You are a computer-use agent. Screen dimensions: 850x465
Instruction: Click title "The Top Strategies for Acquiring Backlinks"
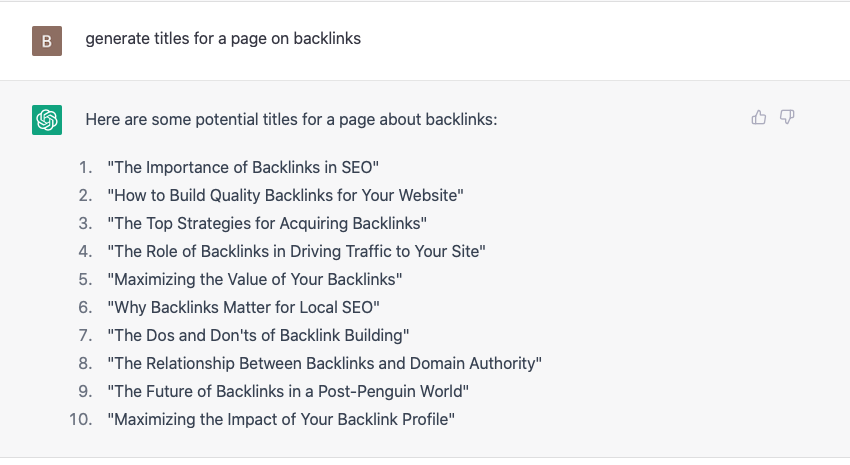(267, 223)
